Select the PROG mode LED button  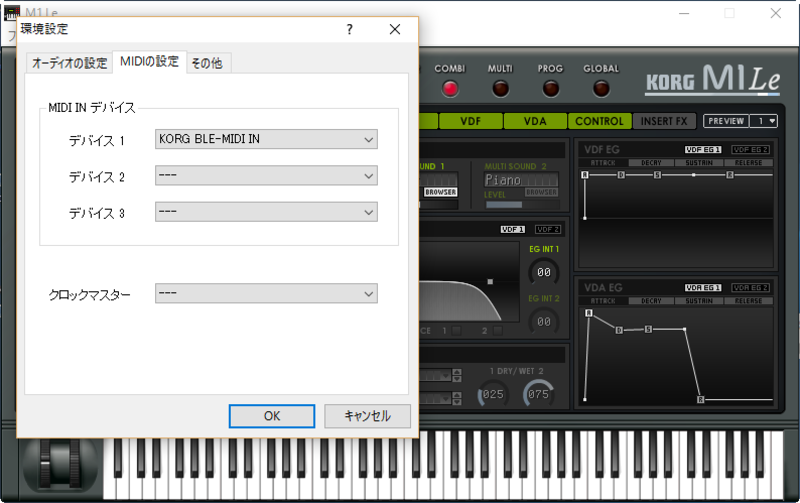pyautogui.click(x=551, y=89)
